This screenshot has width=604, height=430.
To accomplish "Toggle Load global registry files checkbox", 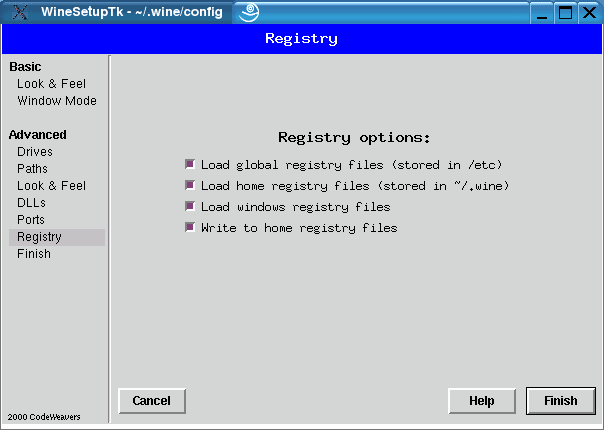I will (190, 165).
